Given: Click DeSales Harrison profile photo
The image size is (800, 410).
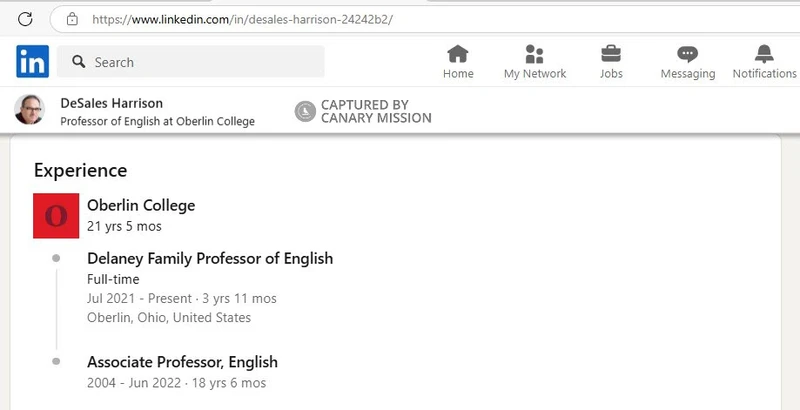Looking at the screenshot, I should tap(29, 110).
